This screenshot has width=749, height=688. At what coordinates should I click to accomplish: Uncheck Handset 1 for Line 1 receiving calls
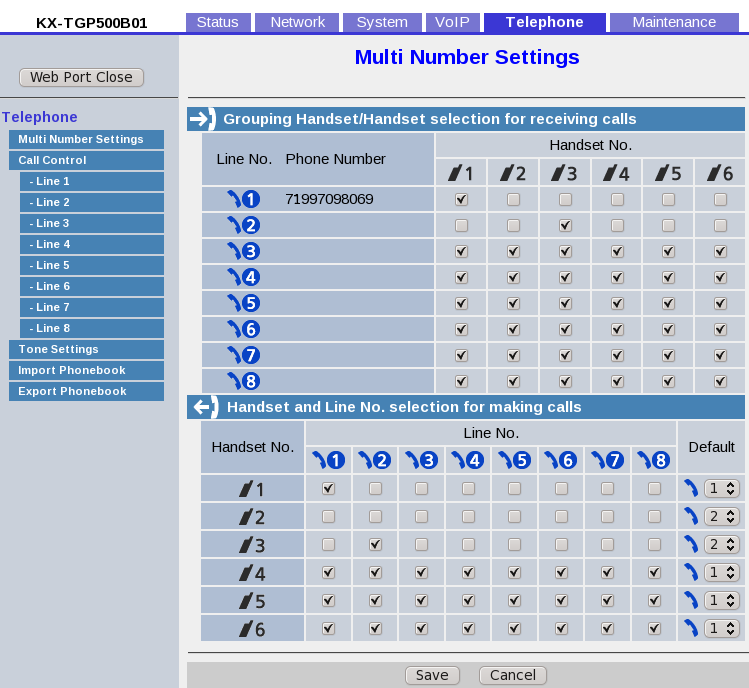click(461, 199)
